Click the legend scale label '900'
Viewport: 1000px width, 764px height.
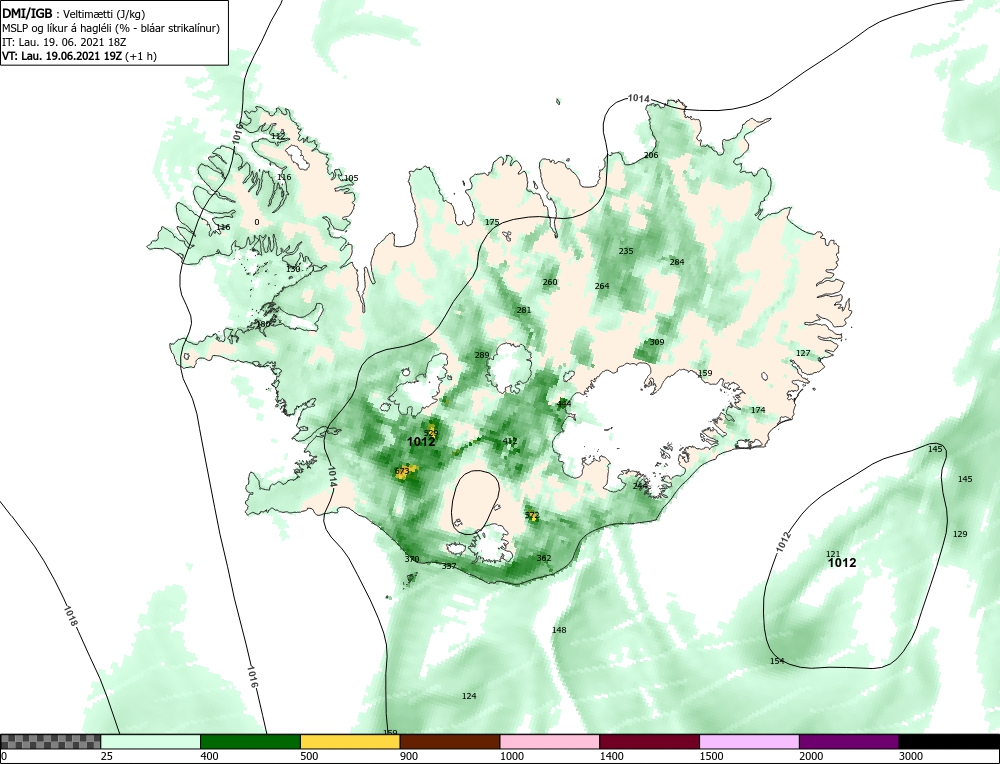pyautogui.click(x=408, y=756)
